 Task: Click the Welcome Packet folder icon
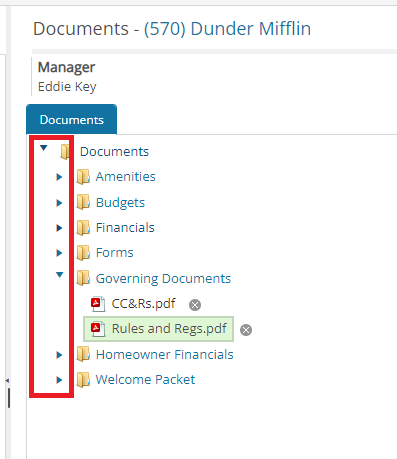click(x=83, y=380)
